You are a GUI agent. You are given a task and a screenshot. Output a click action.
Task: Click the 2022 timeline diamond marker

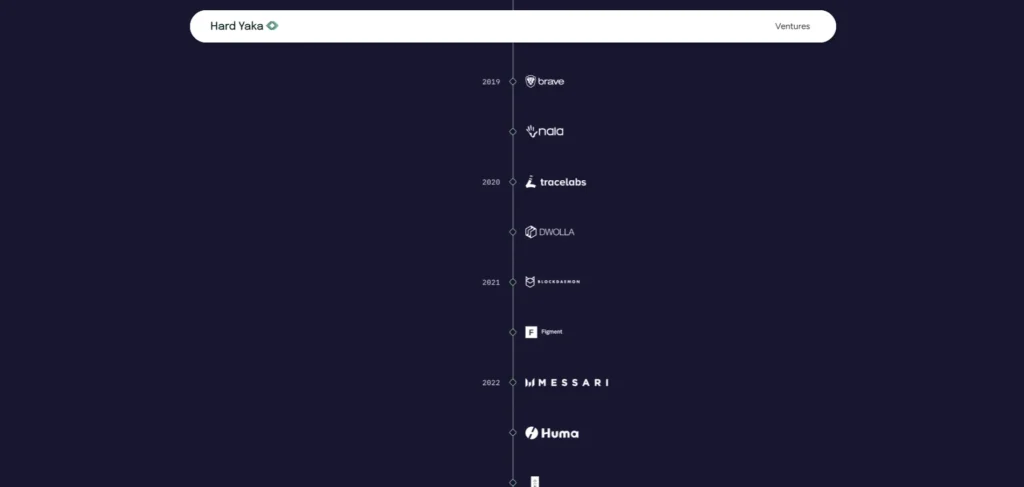(x=513, y=383)
